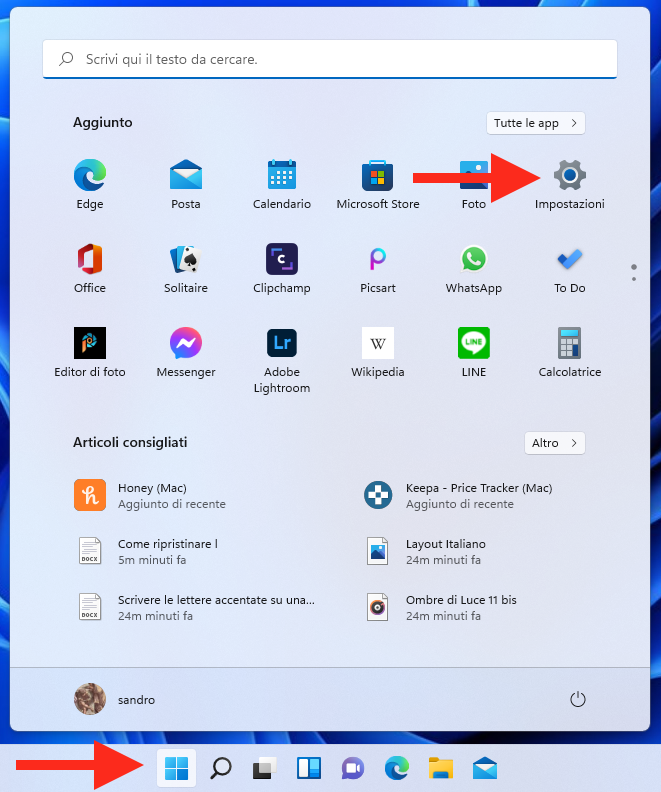Screen dimensions: 661x792
Task: Open the To Do app
Action: click(x=570, y=268)
